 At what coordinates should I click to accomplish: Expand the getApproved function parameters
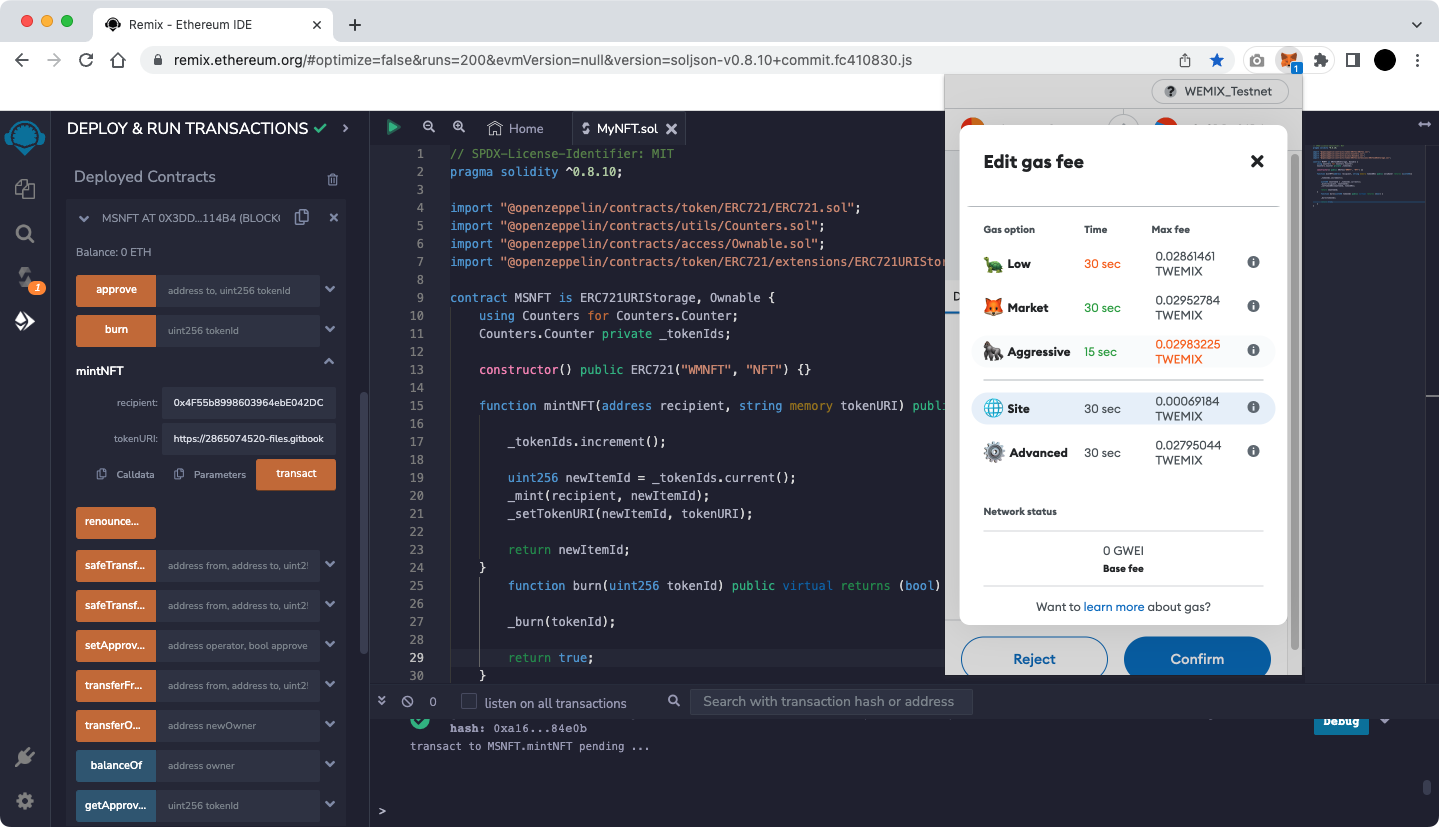tap(330, 805)
